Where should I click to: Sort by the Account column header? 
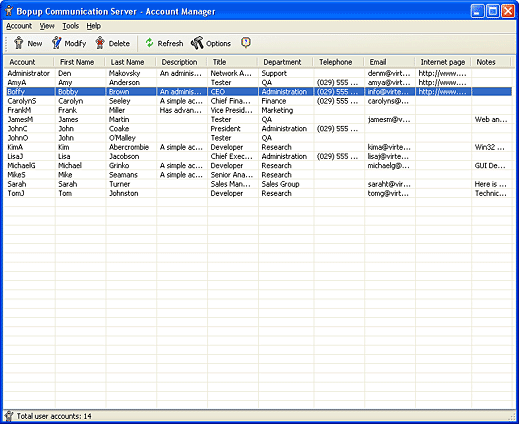[29, 62]
